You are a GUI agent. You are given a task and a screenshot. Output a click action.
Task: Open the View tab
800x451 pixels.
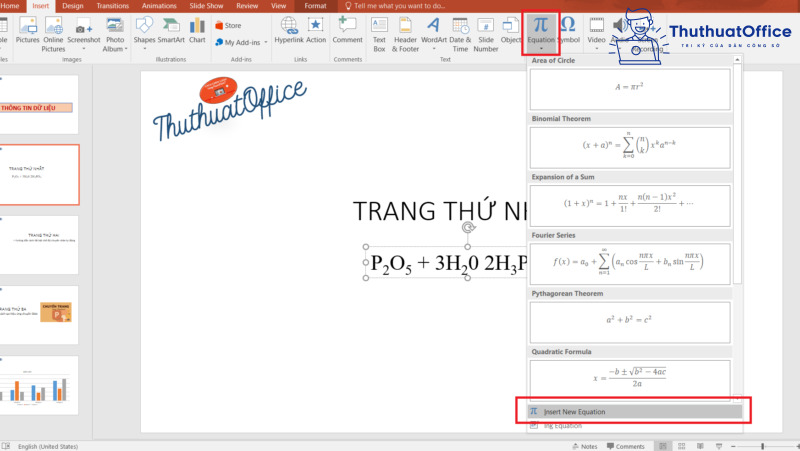pos(279,6)
